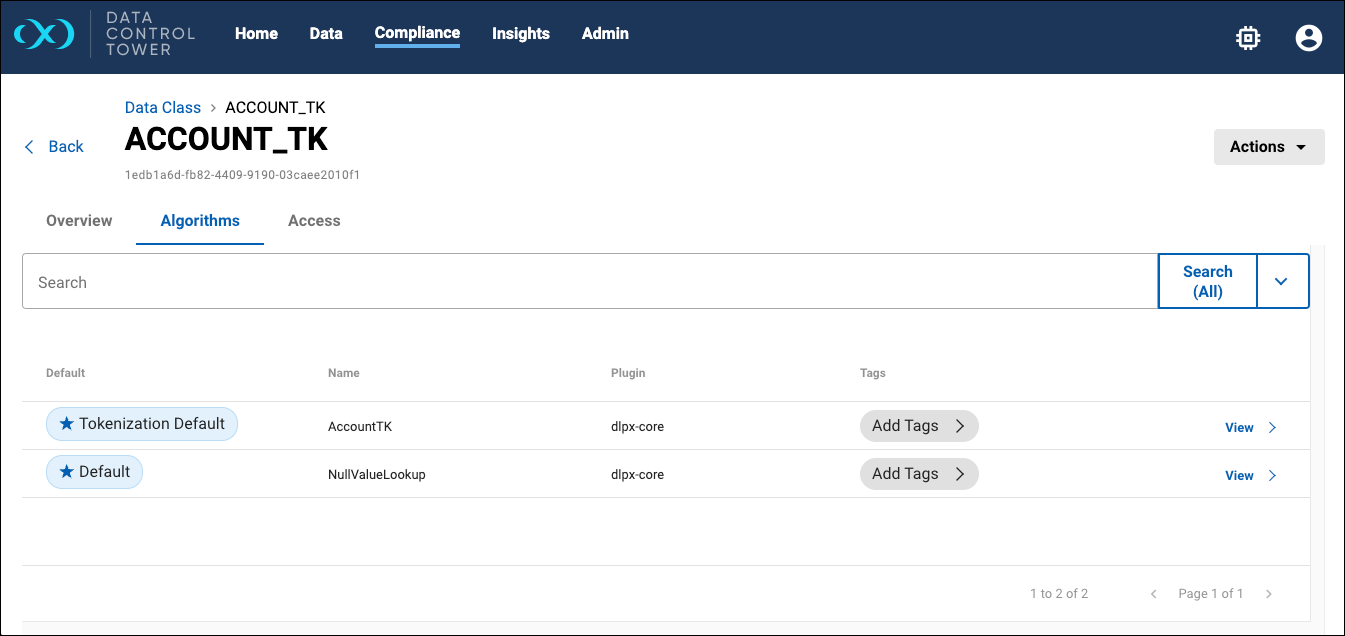Go to previous page arrow in pagination
Image resolution: width=1345 pixels, height=636 pixels.
(x=1153, y=594)
